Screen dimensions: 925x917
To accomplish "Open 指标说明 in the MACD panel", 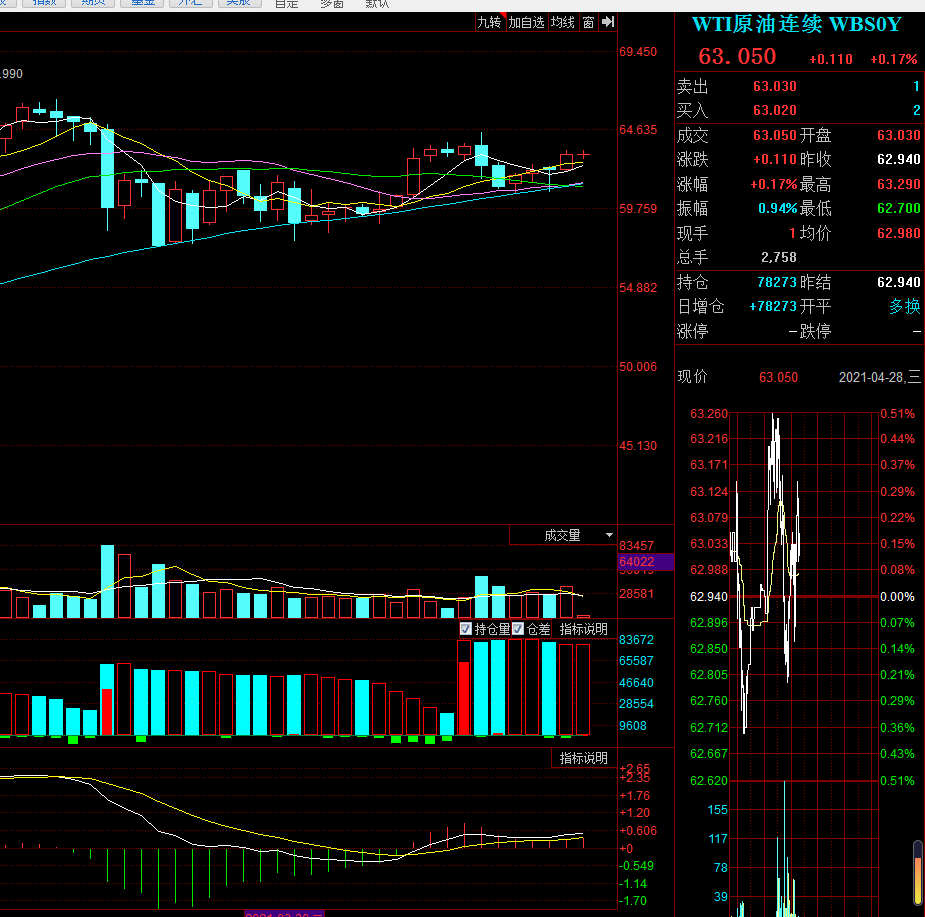I will (583, 758).
